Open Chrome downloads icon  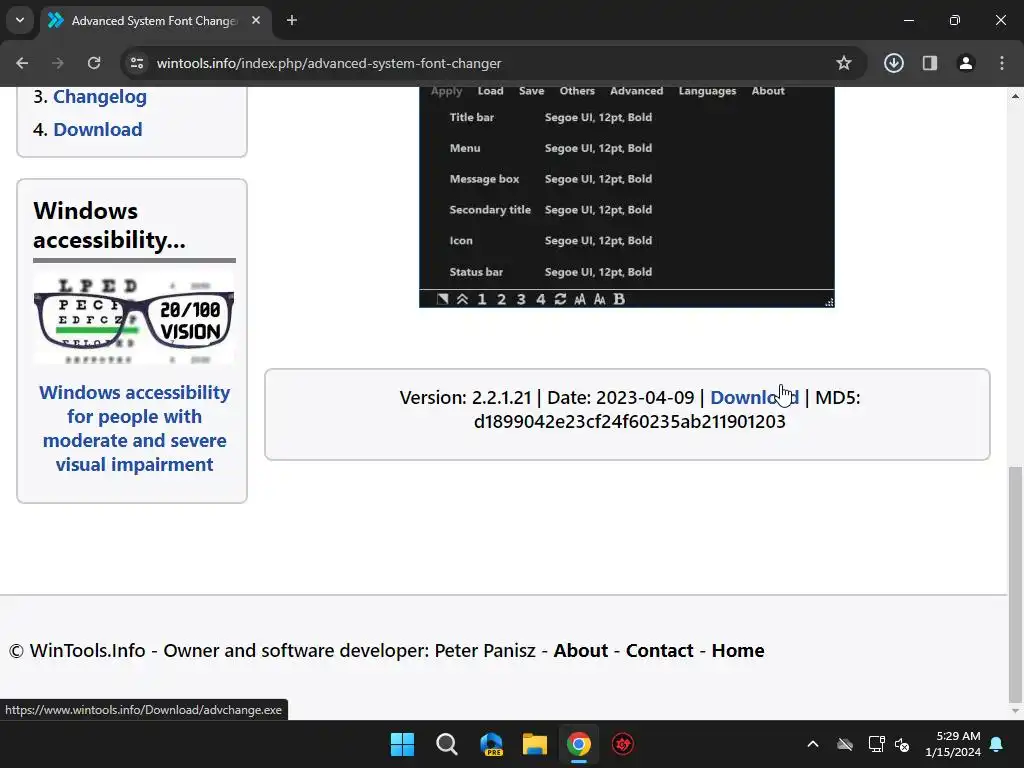[x=894, y=63]
